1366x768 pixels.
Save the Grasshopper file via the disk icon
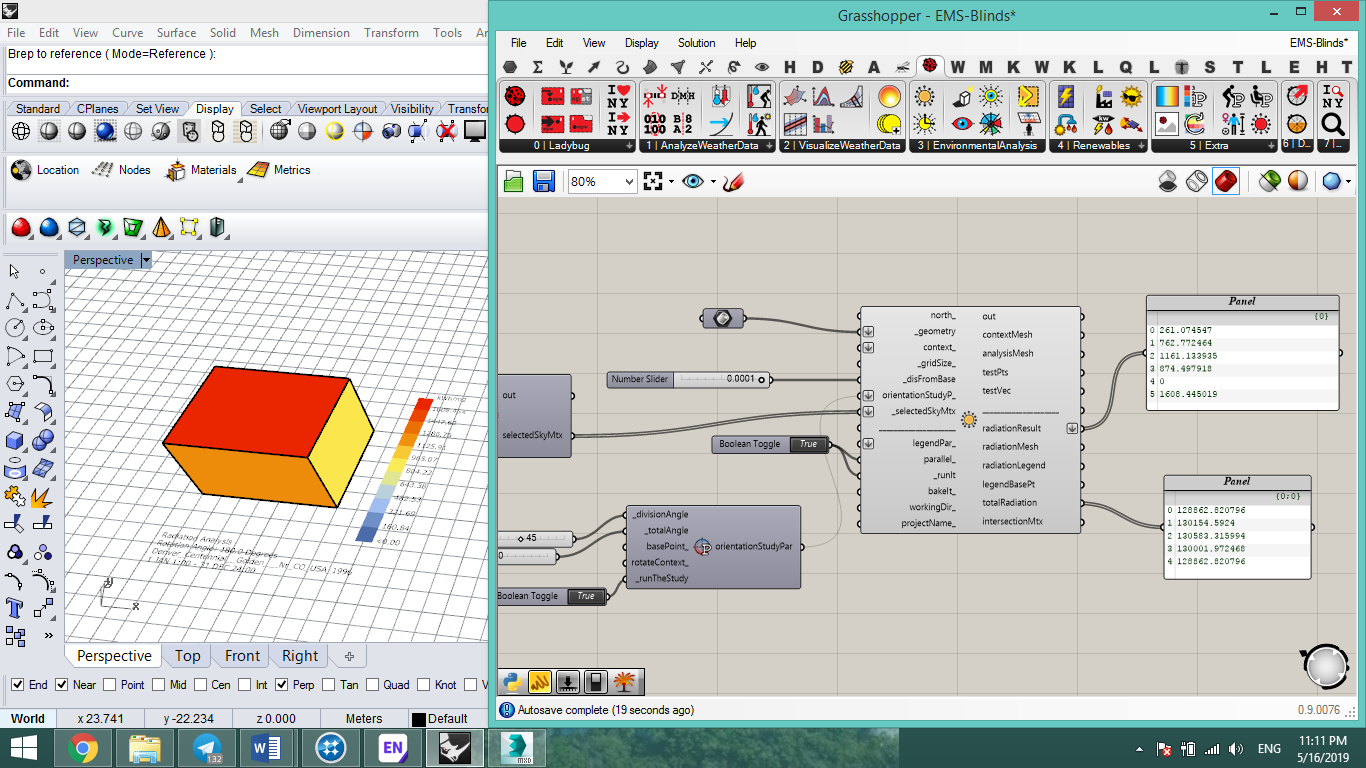(544, 181)
